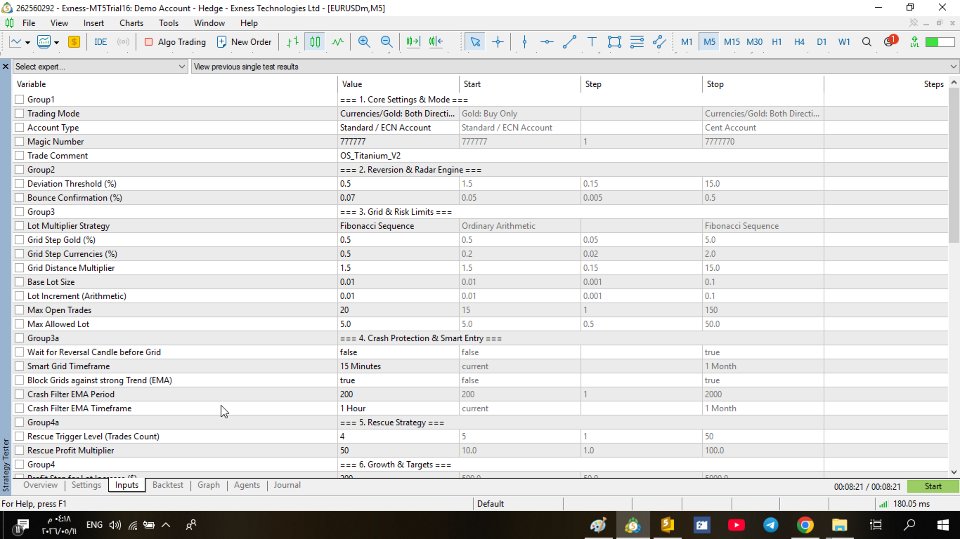Zoom in on the chart
Screen dimensions: 960x539
tap(364, 42)
